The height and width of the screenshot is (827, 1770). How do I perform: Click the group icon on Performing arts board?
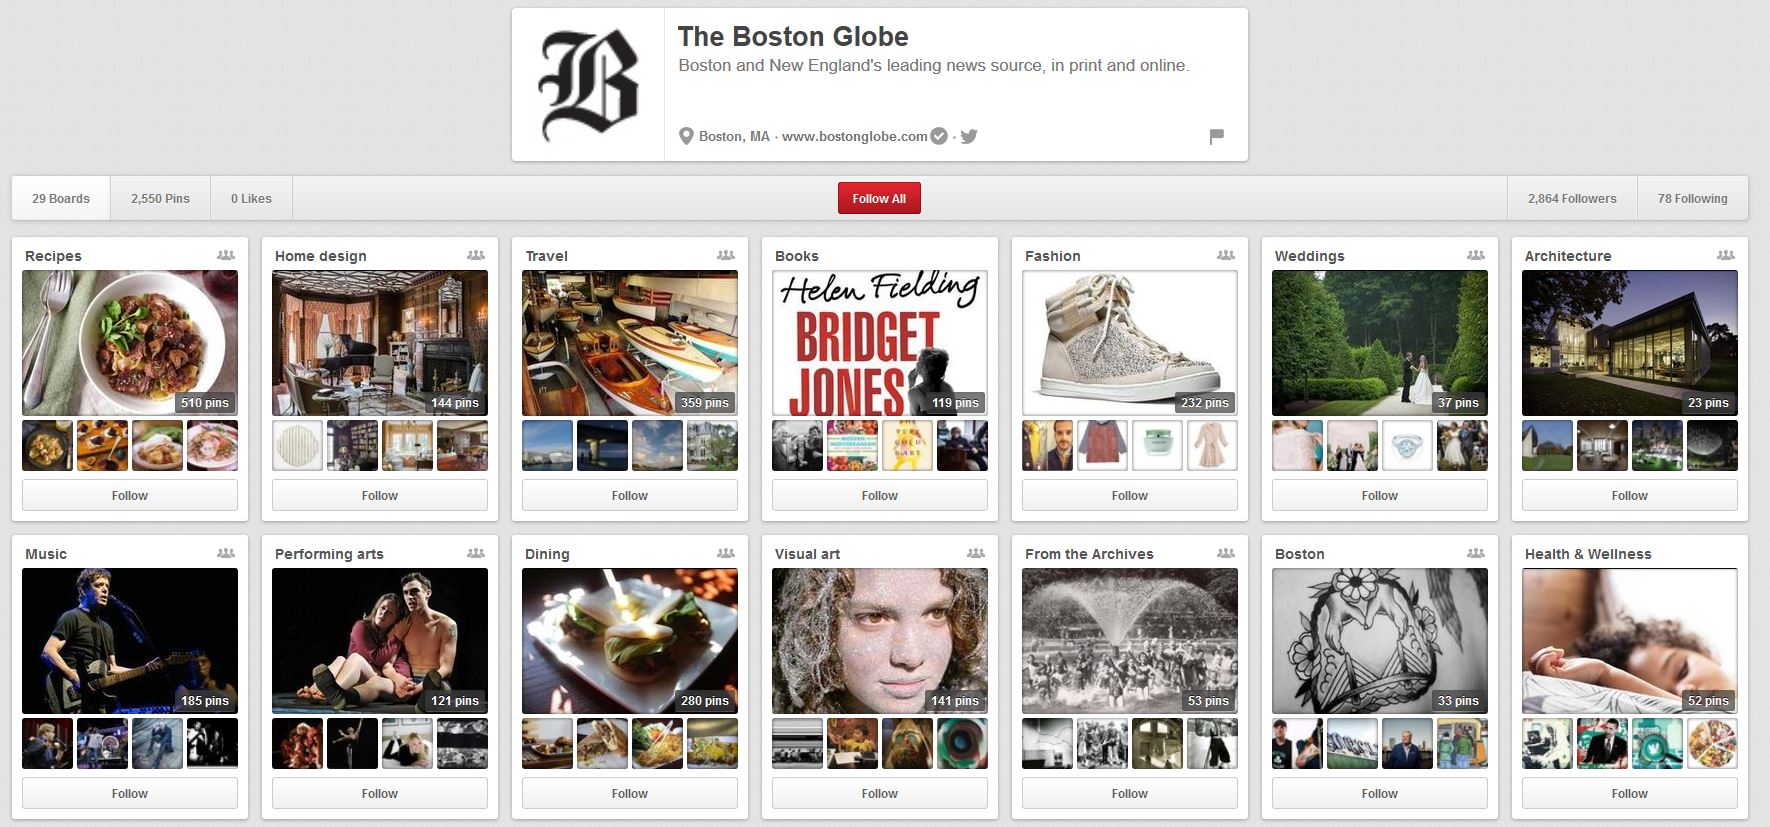(476, 553)
